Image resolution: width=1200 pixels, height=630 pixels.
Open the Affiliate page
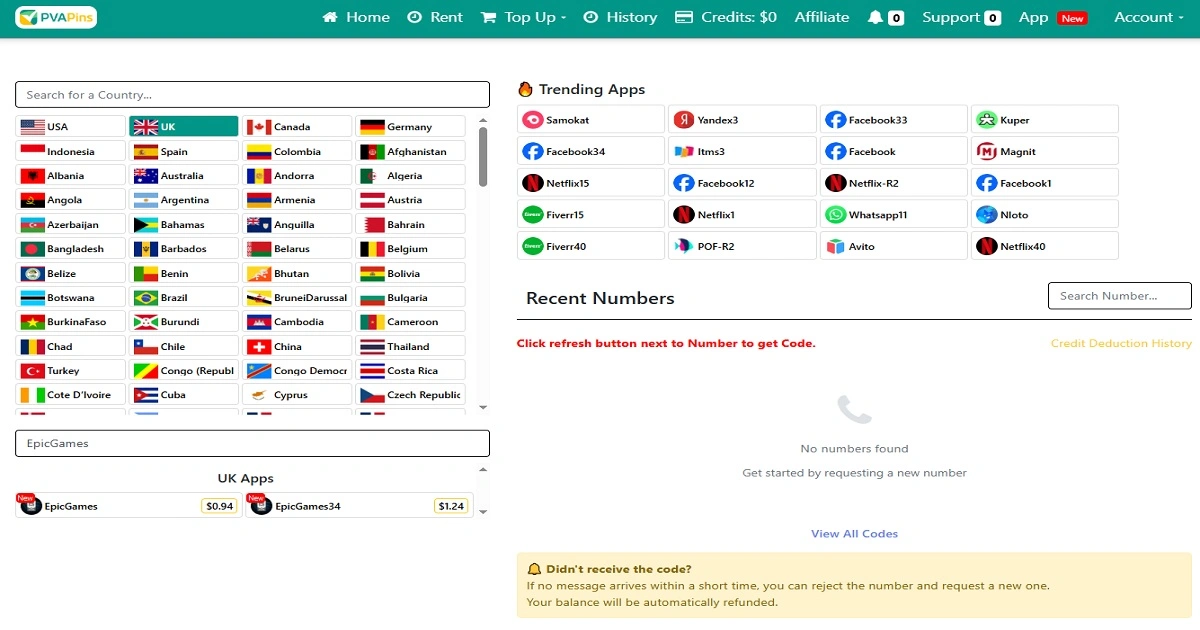pyautogui.click(x=822, y=17)
